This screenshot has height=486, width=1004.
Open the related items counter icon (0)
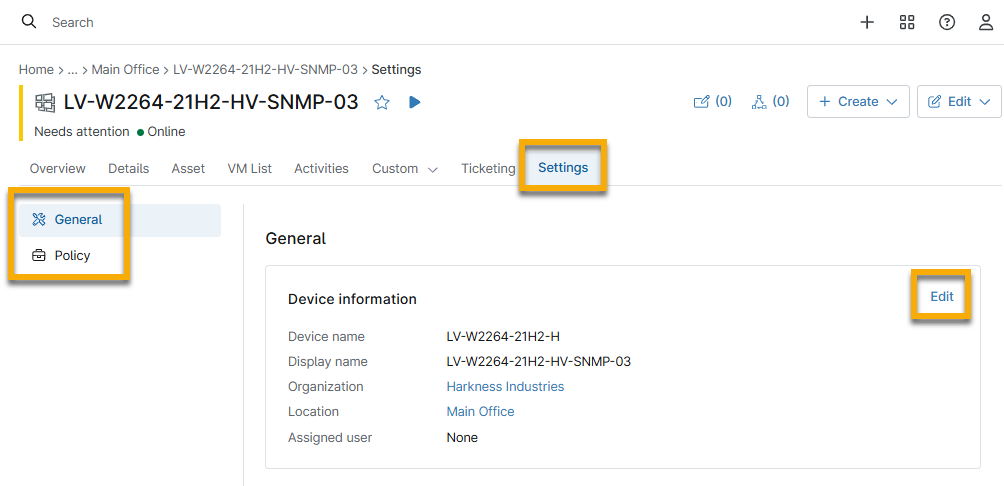click(770, 102)
